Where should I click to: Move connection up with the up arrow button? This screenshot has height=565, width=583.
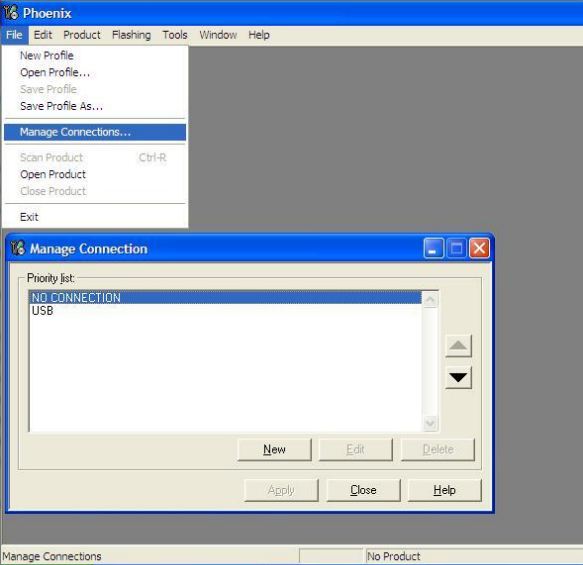(x=458, y=346)
